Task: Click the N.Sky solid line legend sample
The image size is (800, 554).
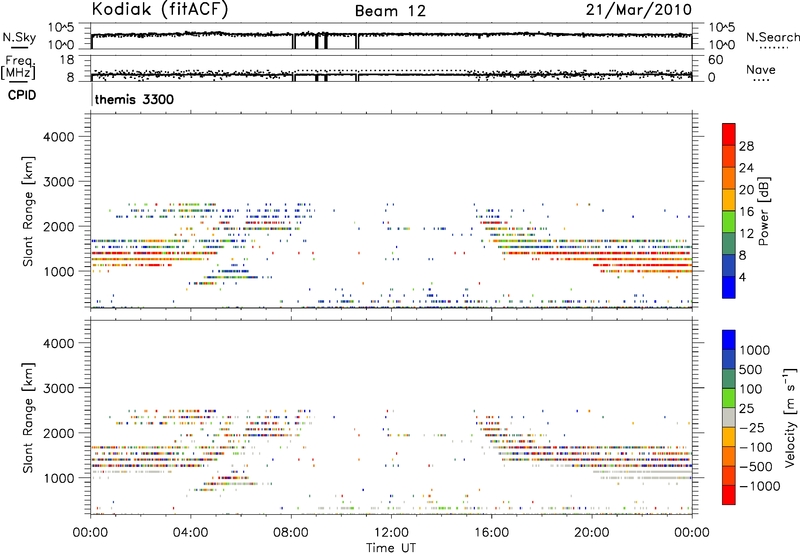Action: [x=18, y=47]
